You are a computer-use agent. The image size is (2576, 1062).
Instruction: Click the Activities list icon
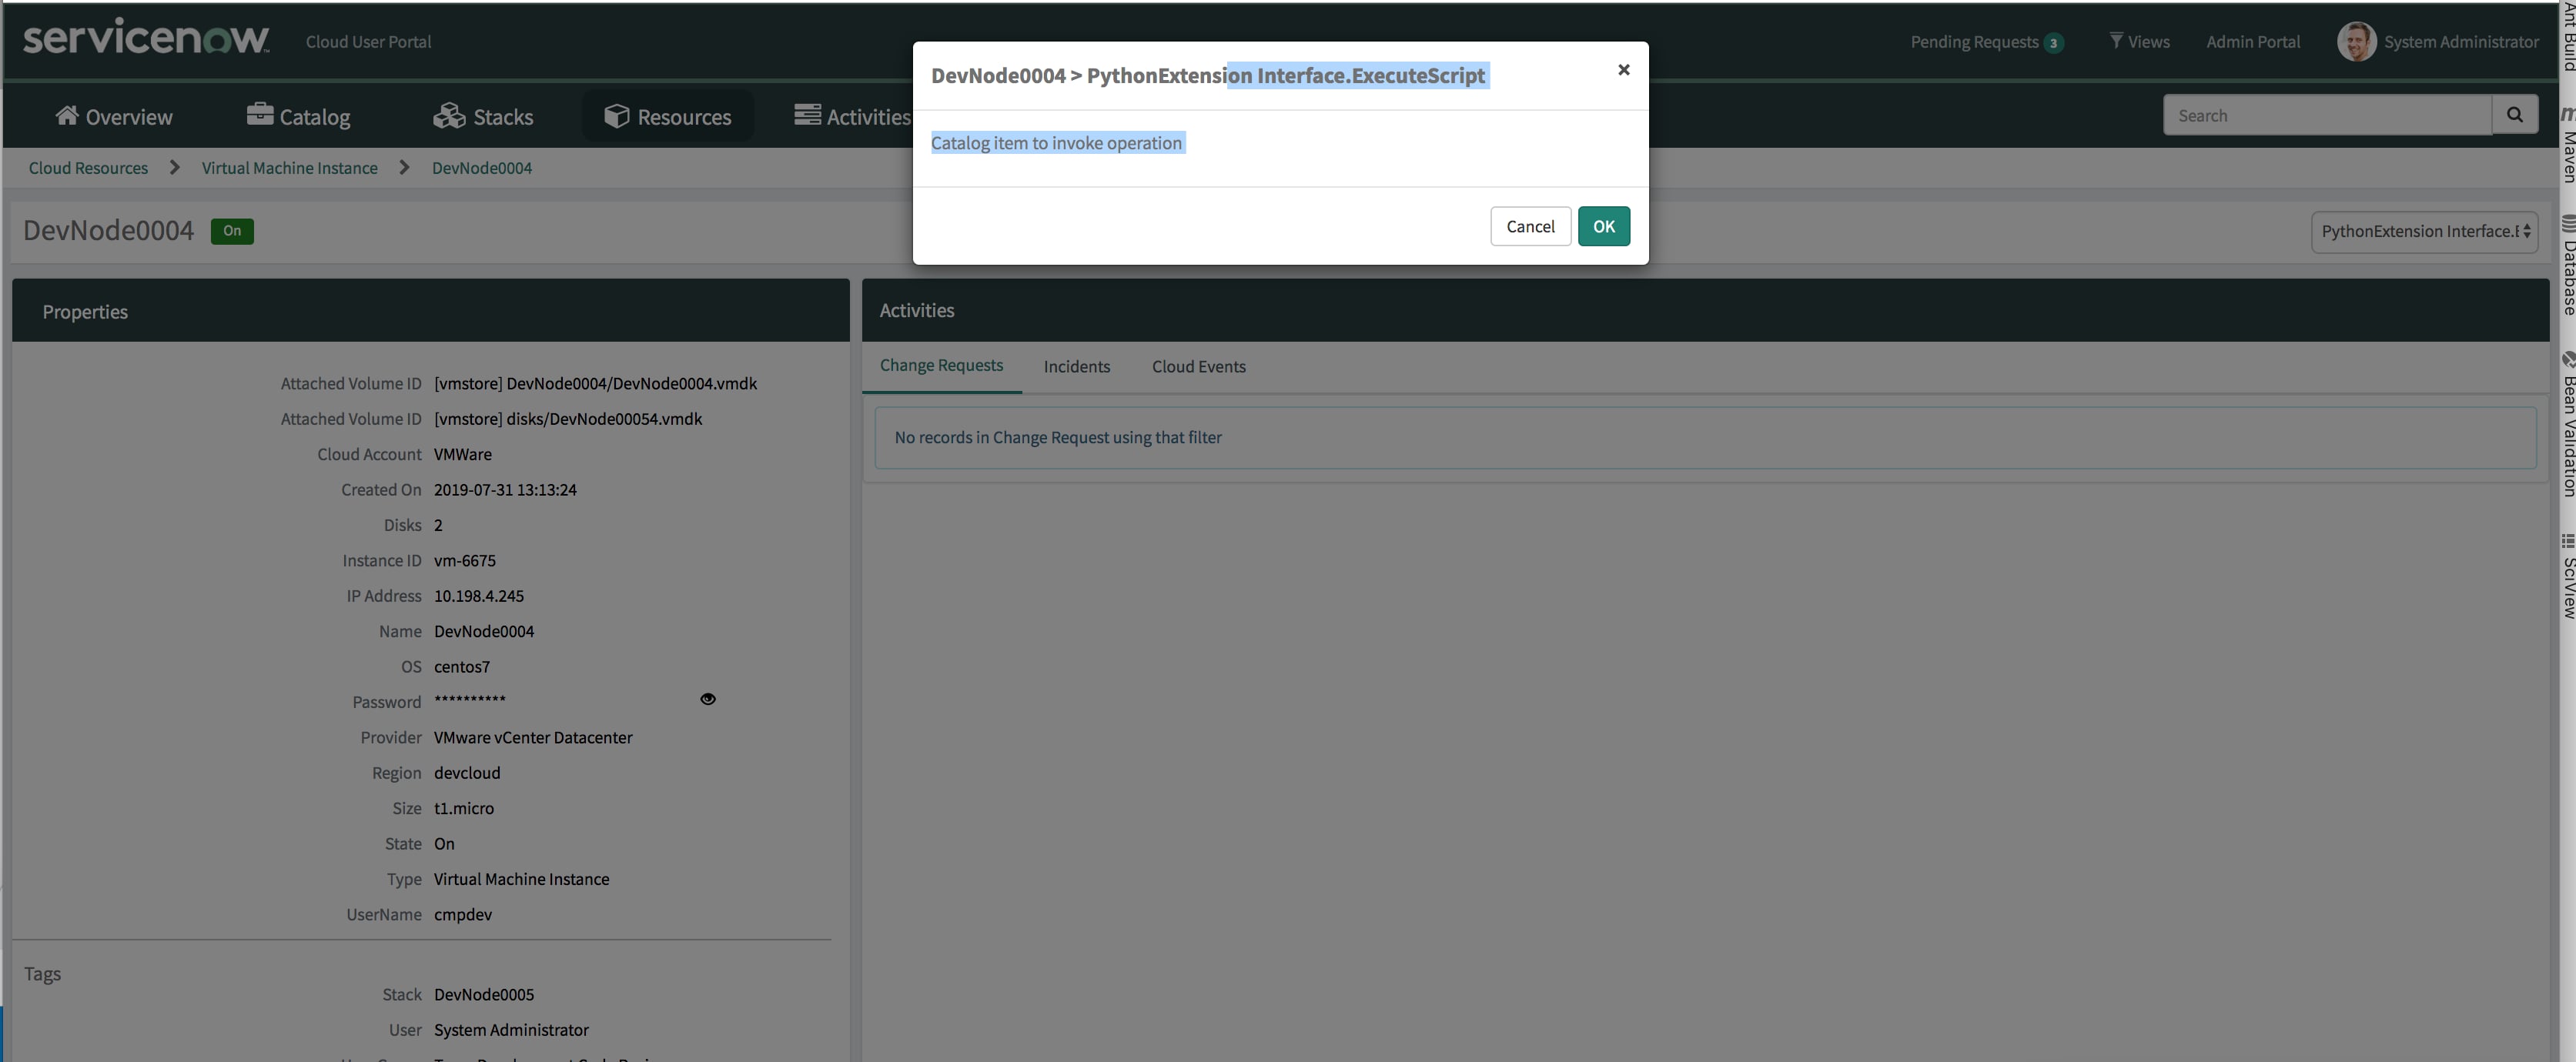coord(807,115)
